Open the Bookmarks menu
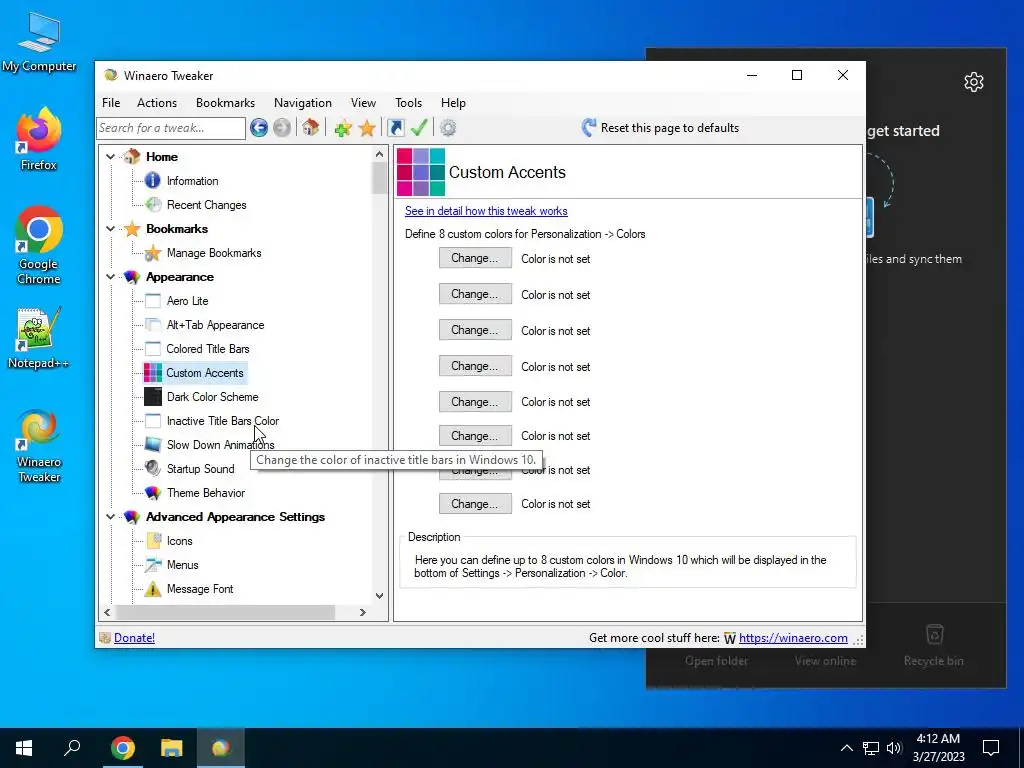1024x768 pixels. [225, 103]
